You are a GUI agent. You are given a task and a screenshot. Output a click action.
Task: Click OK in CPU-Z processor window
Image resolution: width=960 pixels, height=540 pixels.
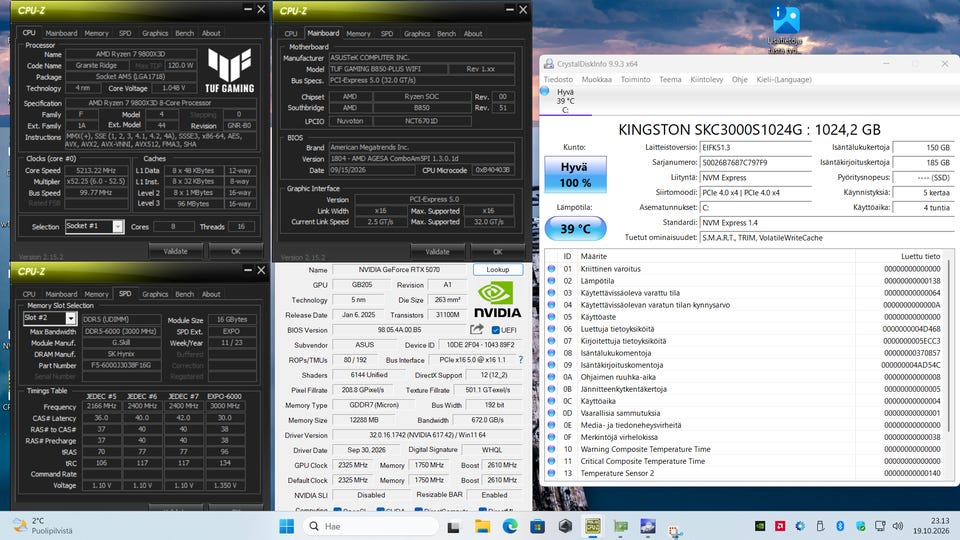[x=236, y=251]
